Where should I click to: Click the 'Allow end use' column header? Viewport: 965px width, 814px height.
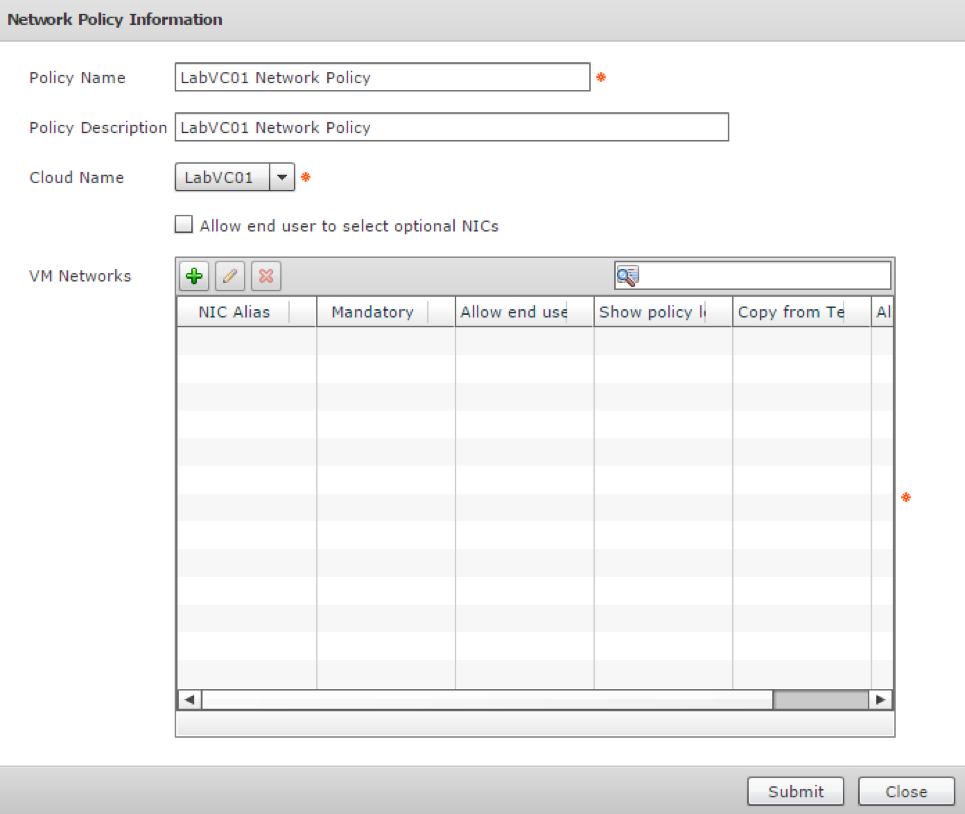514,312
